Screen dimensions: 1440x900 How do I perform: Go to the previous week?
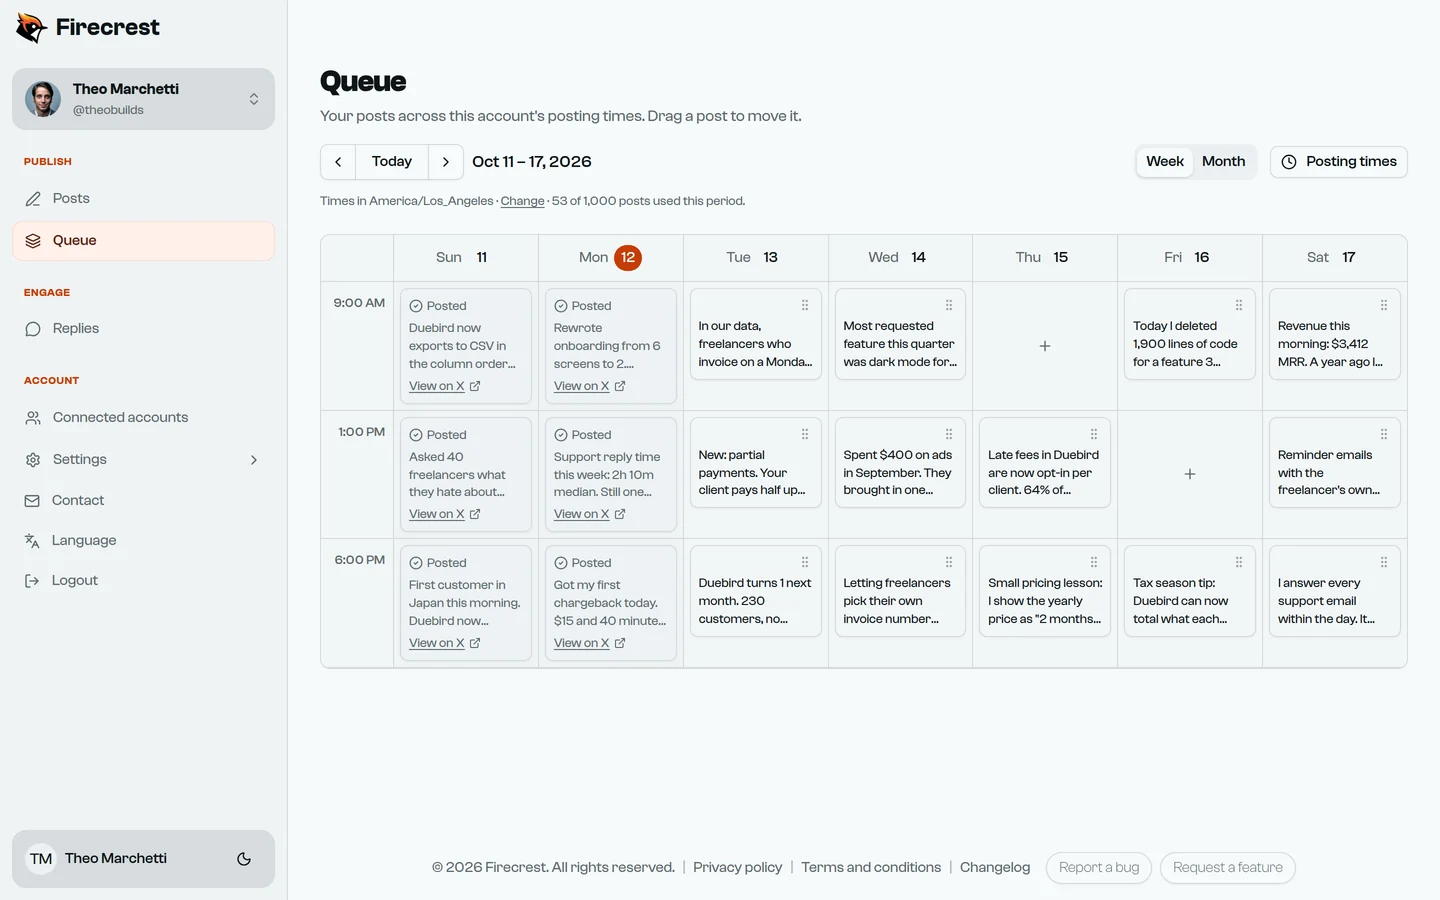click(x=338, y=162)
